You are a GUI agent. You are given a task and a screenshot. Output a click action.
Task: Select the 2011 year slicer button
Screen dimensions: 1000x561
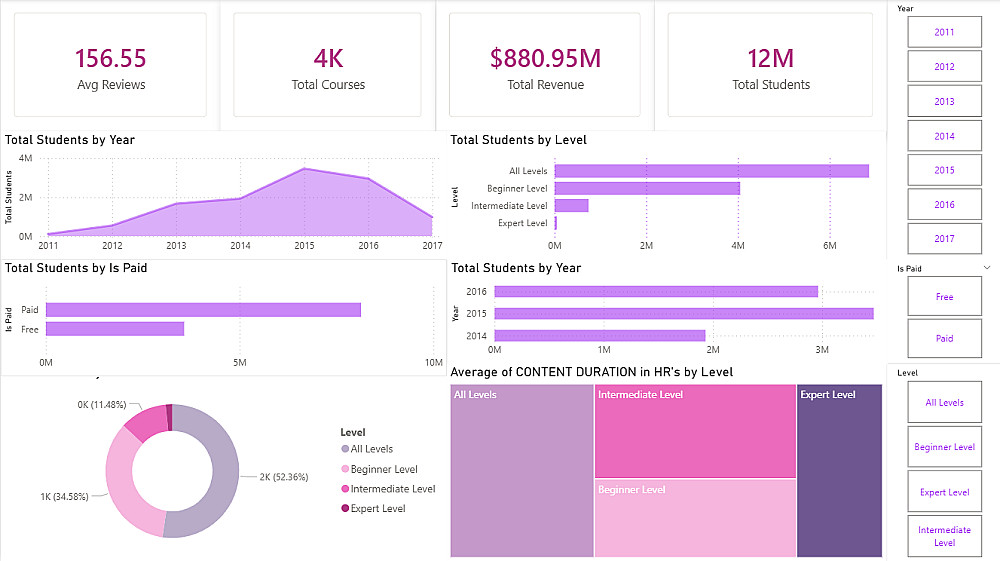pos(945,33)
